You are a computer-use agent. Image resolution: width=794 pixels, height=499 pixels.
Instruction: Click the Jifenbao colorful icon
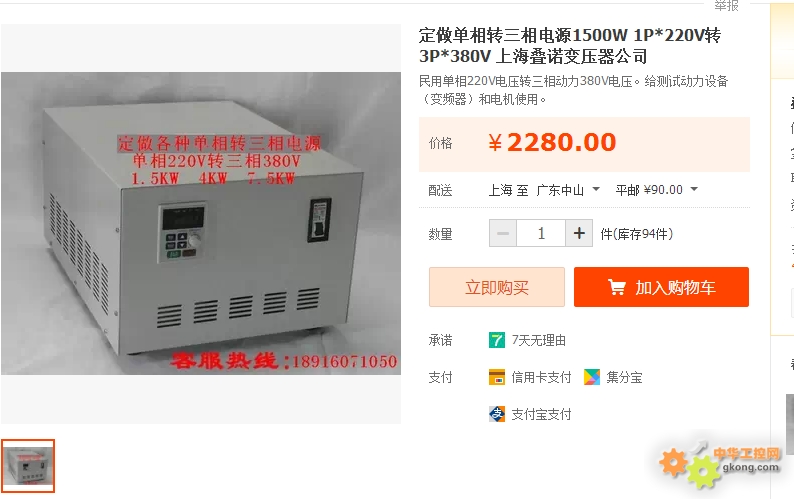pyautogui.click(x=591, y=377)
